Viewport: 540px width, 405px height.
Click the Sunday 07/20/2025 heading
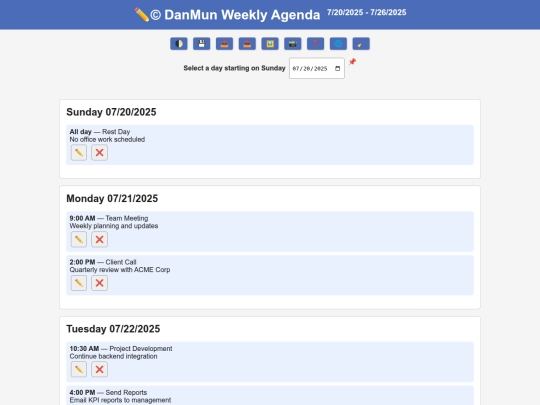[111, 112]
